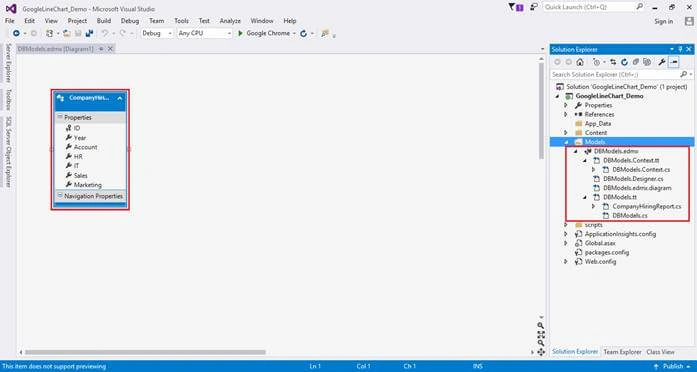Click Refresh icon in Solution Explorer
The height and width of the screenshot is (372, 697).
coord(625,62)
